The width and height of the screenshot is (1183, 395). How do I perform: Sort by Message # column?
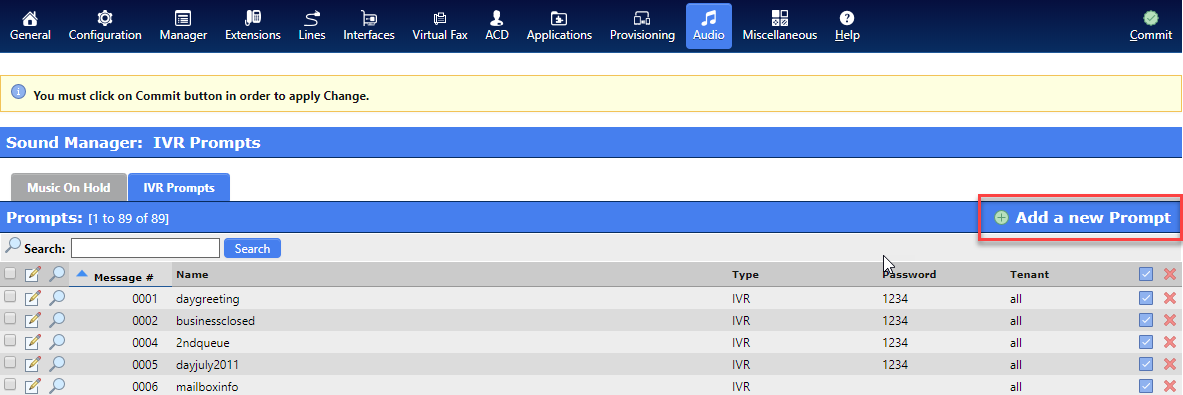pyautogui.click(x=124, y=277)
